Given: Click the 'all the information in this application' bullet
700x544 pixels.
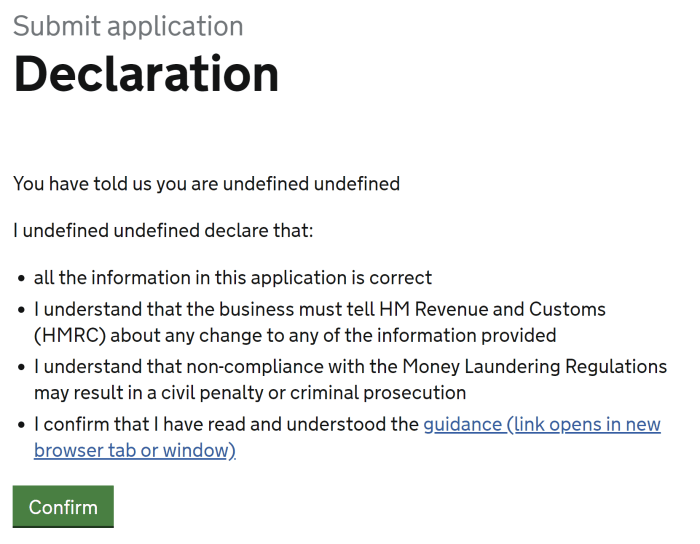Looking at the screenshot, I should pyautogui.click(x=233, y=278).
